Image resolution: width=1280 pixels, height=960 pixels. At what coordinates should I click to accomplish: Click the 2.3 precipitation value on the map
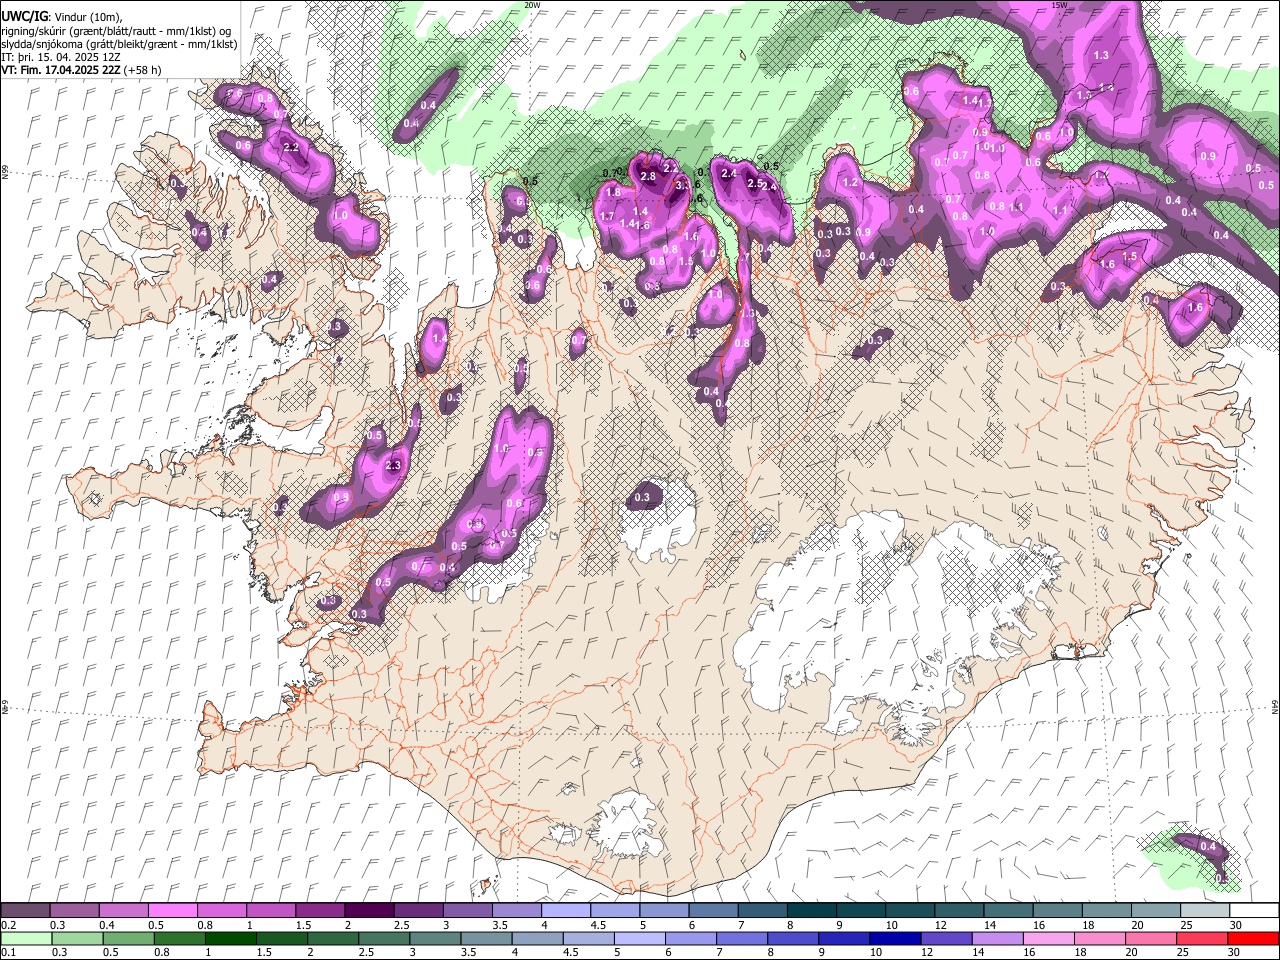[393, 466]
